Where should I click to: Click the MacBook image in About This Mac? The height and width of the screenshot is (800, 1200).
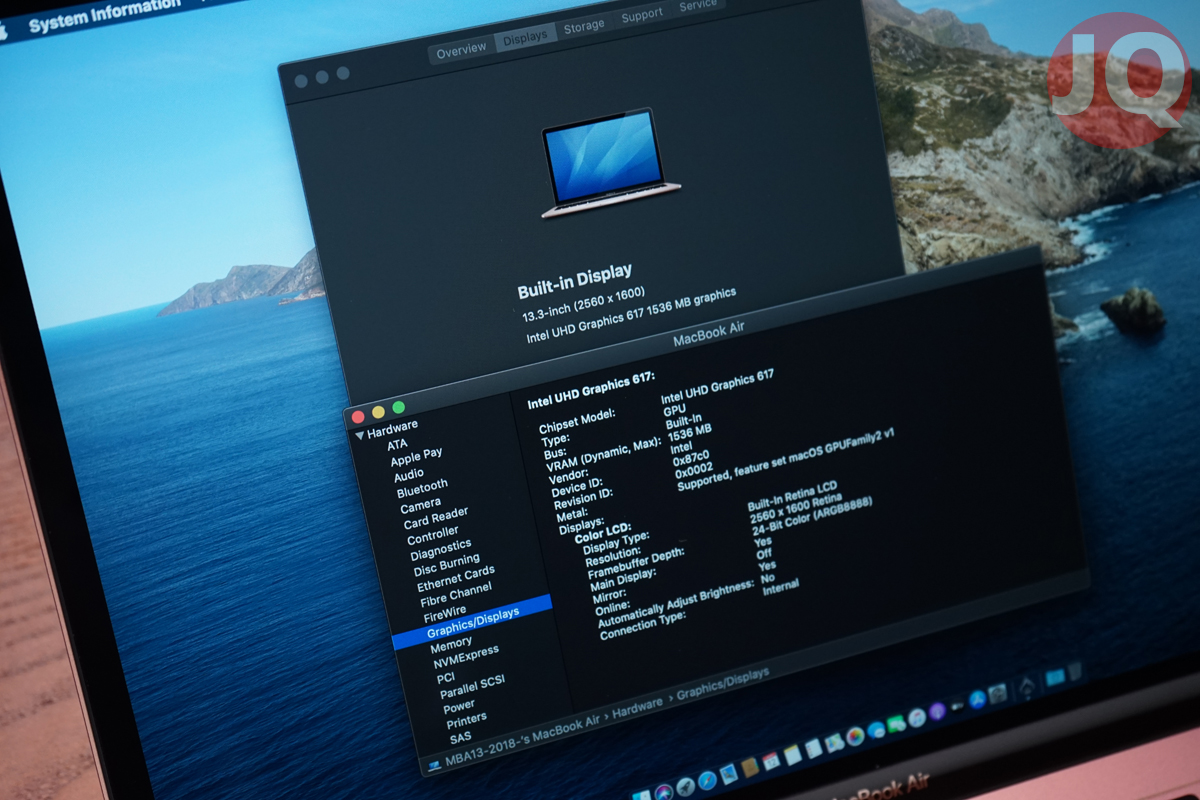(x=609, y=163)
